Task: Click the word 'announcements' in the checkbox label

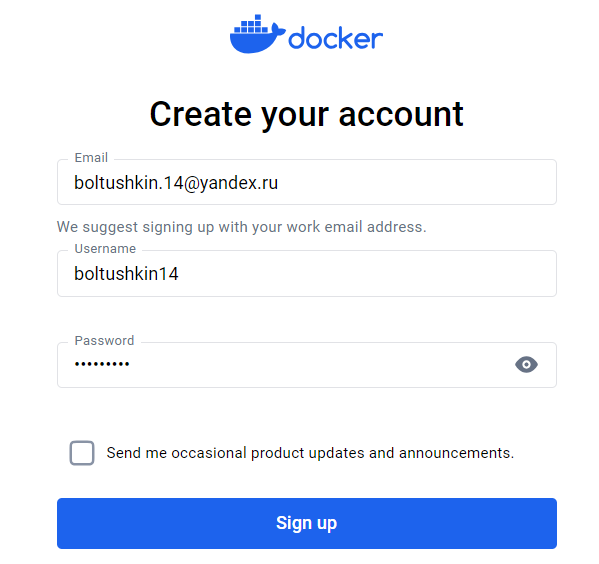Action: tap(457, 453)
